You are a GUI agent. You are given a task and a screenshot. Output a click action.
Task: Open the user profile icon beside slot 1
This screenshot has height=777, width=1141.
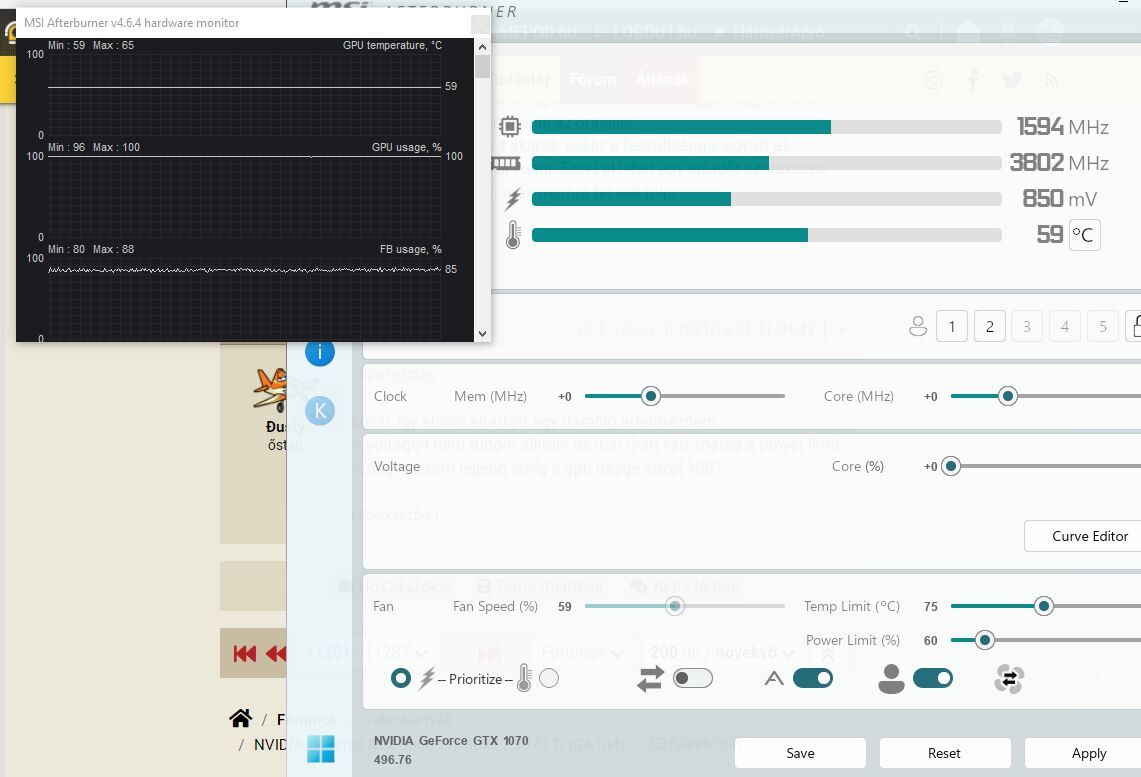pos(918,326)
